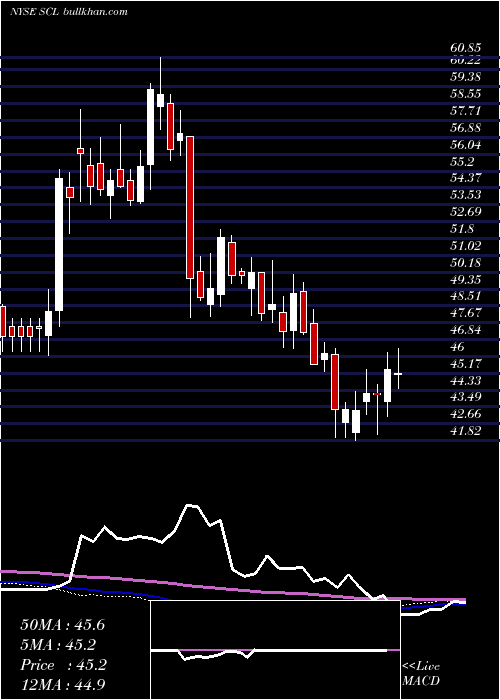Select the 59.38 price axis label
This screenshot has width=500, height=700.
pos(465,77)
